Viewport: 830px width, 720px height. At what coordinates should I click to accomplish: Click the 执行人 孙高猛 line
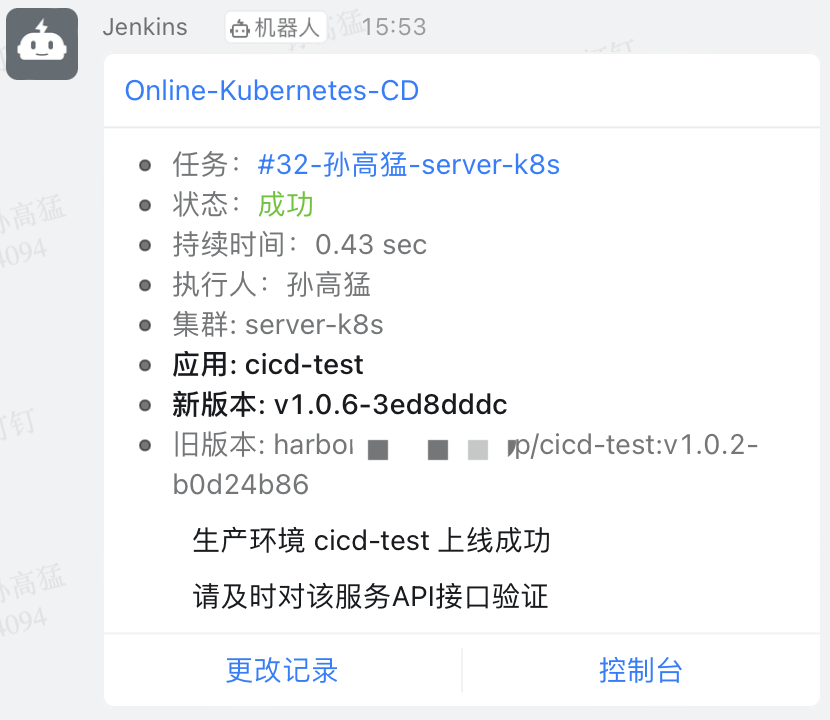click(x=272, y=285)
